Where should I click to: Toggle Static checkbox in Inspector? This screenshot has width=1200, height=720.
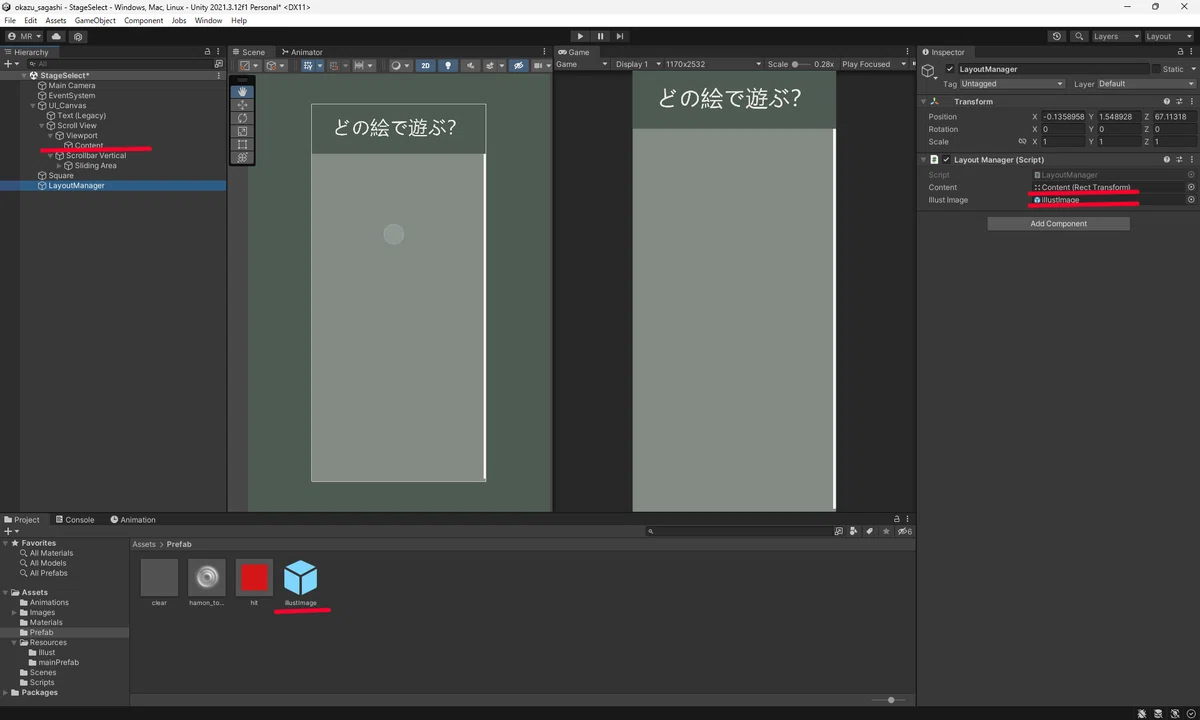point(1156,69)
